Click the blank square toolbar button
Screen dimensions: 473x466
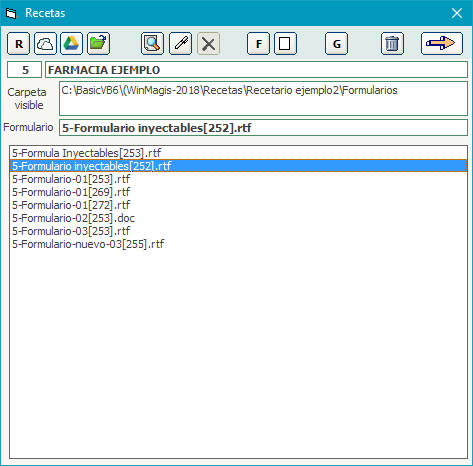[285, 44]
